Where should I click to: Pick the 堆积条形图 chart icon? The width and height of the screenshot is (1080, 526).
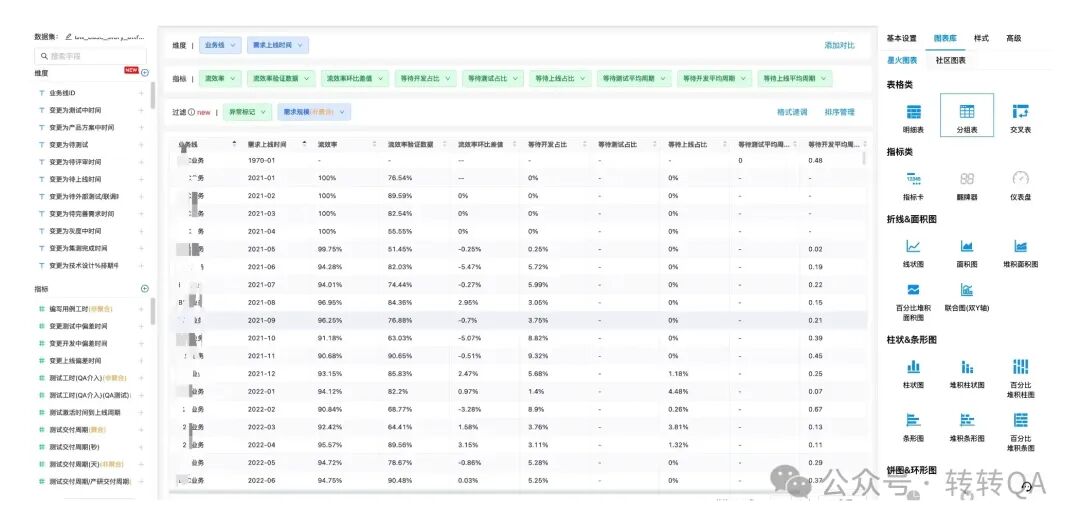pos(967,420)
